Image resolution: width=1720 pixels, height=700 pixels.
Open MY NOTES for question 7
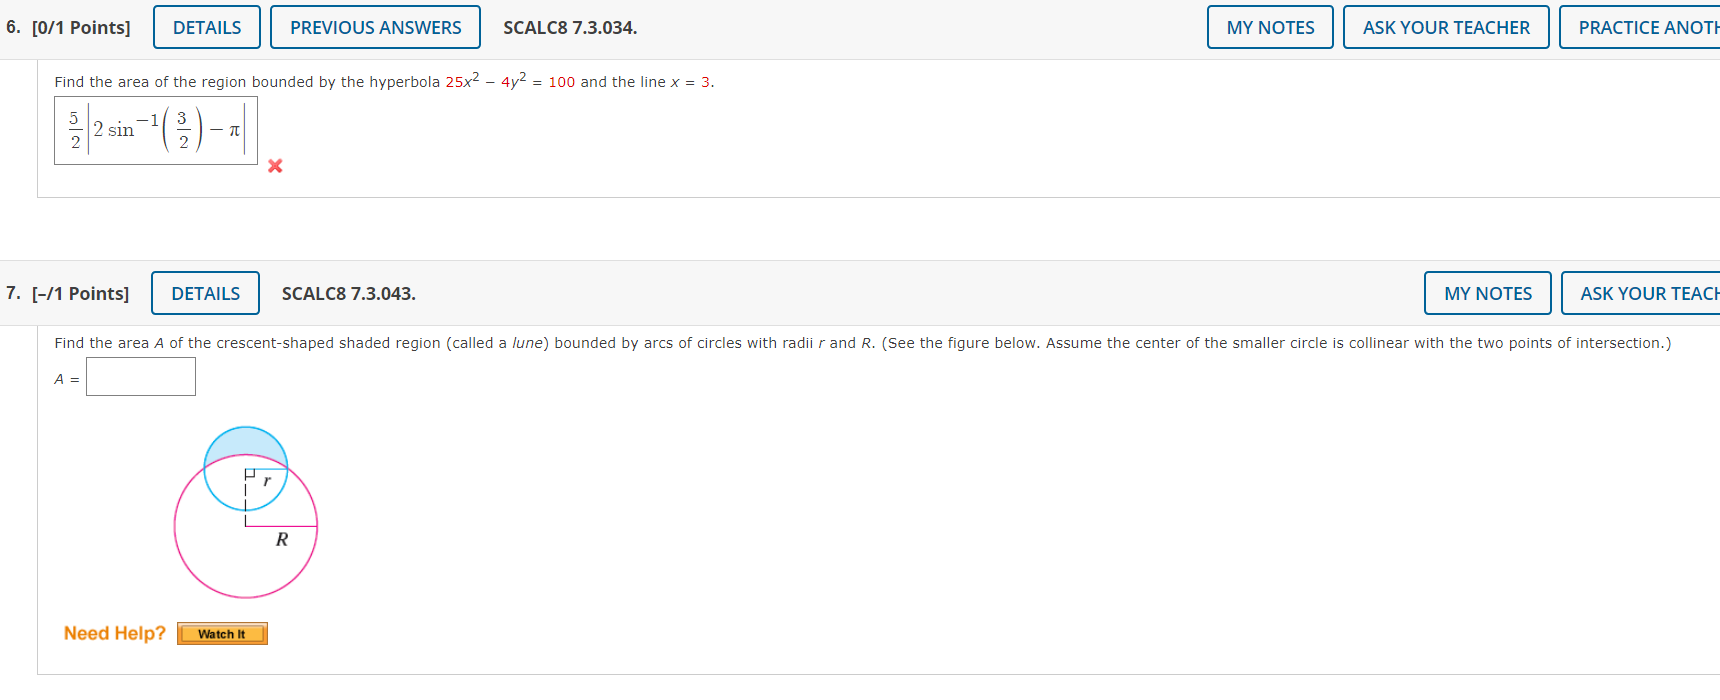click(x=1487, y=293)
